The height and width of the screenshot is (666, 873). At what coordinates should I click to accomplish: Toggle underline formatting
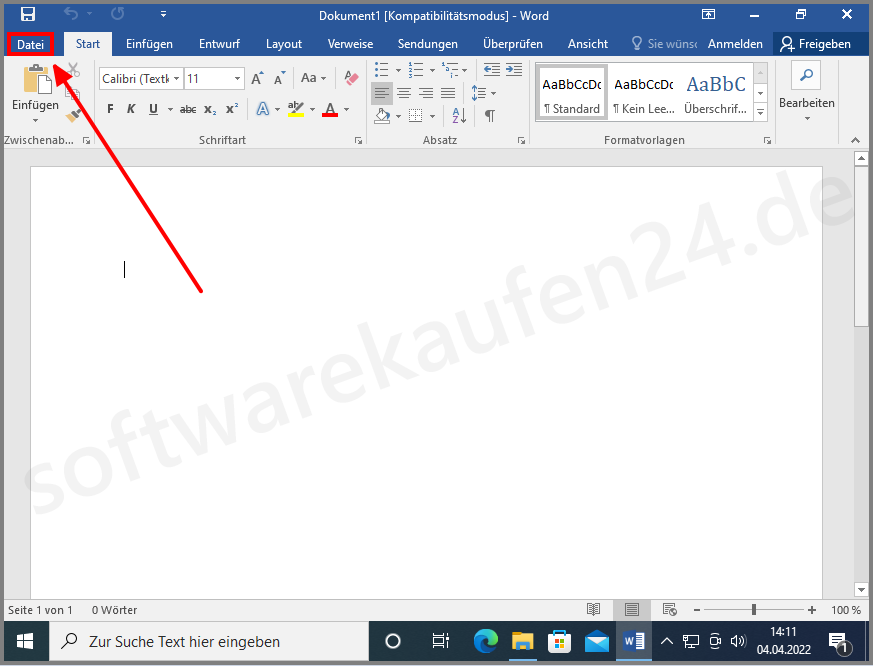pyautogui.click(x=151, y=109)
